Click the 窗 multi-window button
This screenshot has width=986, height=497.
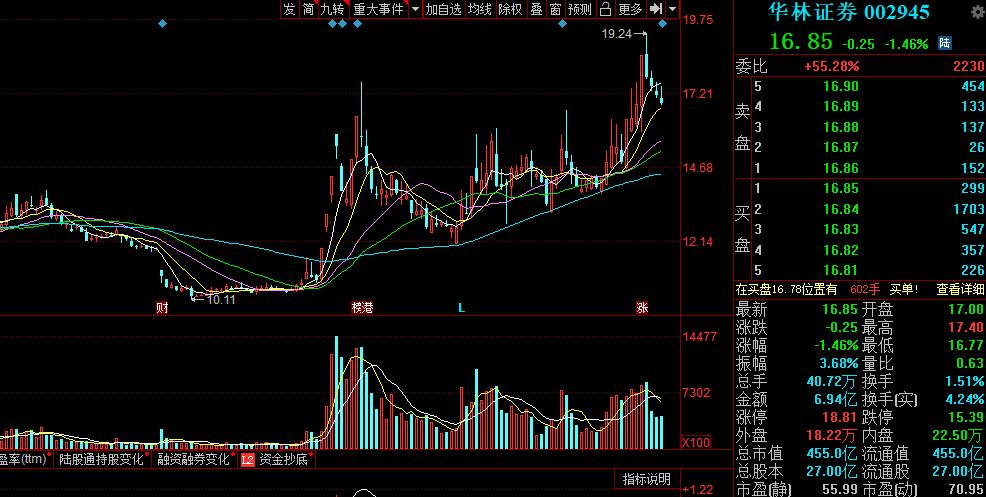coord(555,9)
